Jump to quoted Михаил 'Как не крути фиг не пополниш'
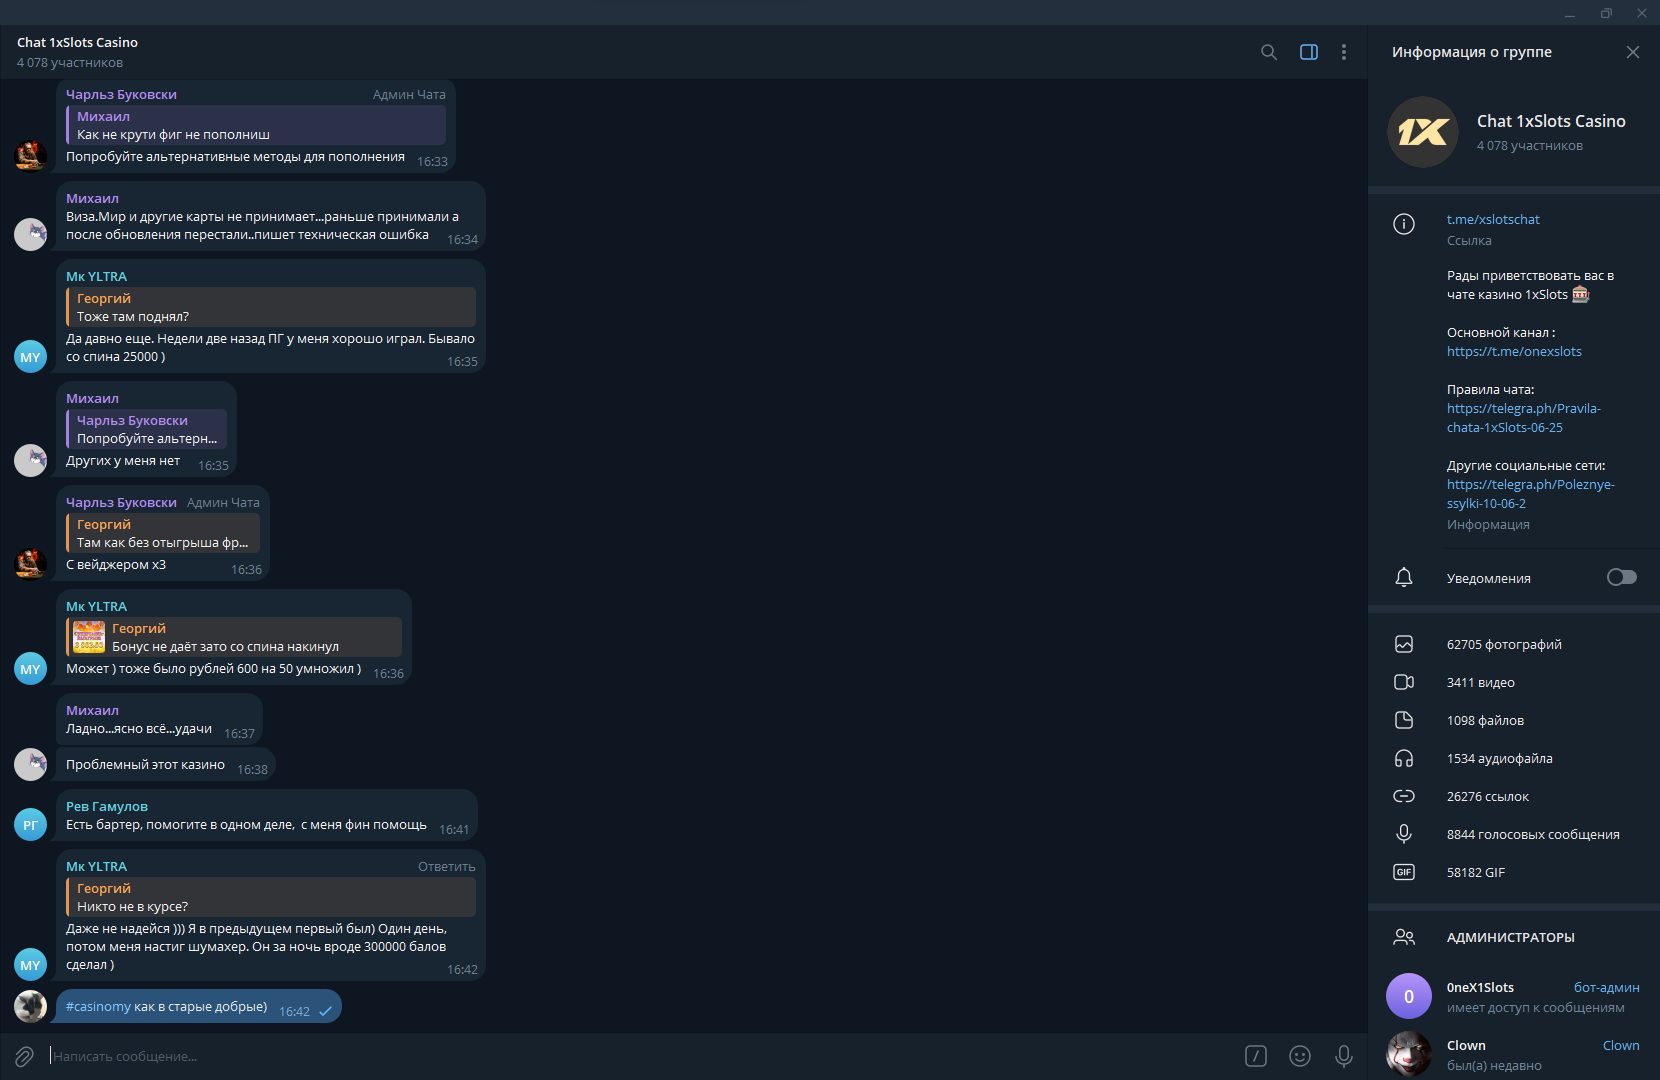 tap(256, 125)
